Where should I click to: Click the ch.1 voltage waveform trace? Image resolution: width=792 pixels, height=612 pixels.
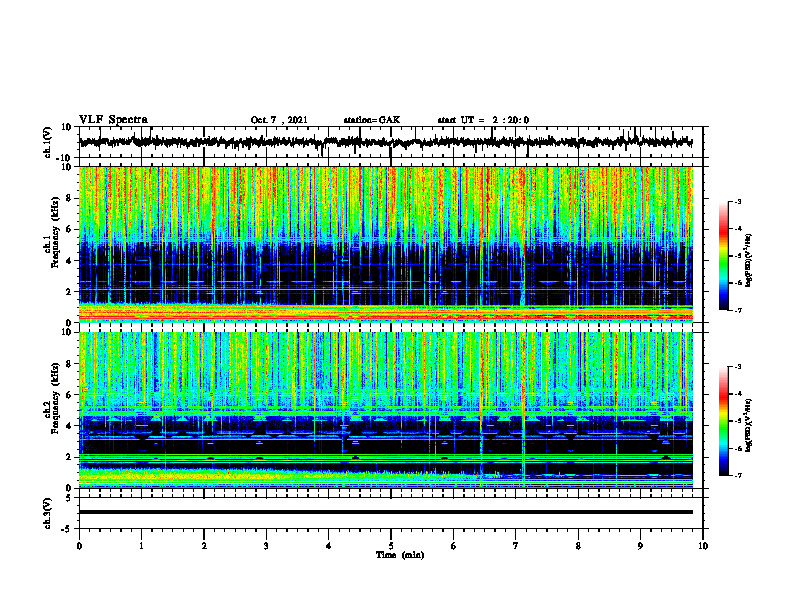click(385, 142)
